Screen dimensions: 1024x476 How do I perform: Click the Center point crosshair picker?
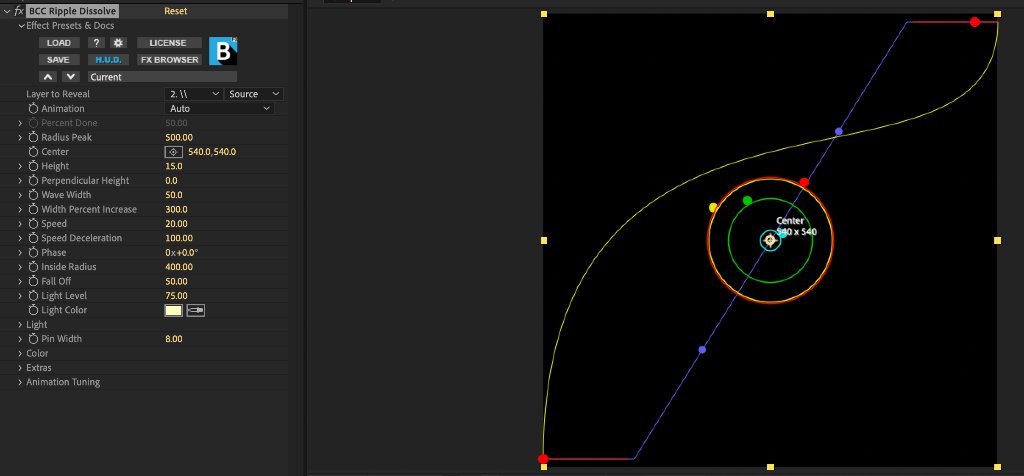coord(173,151)
